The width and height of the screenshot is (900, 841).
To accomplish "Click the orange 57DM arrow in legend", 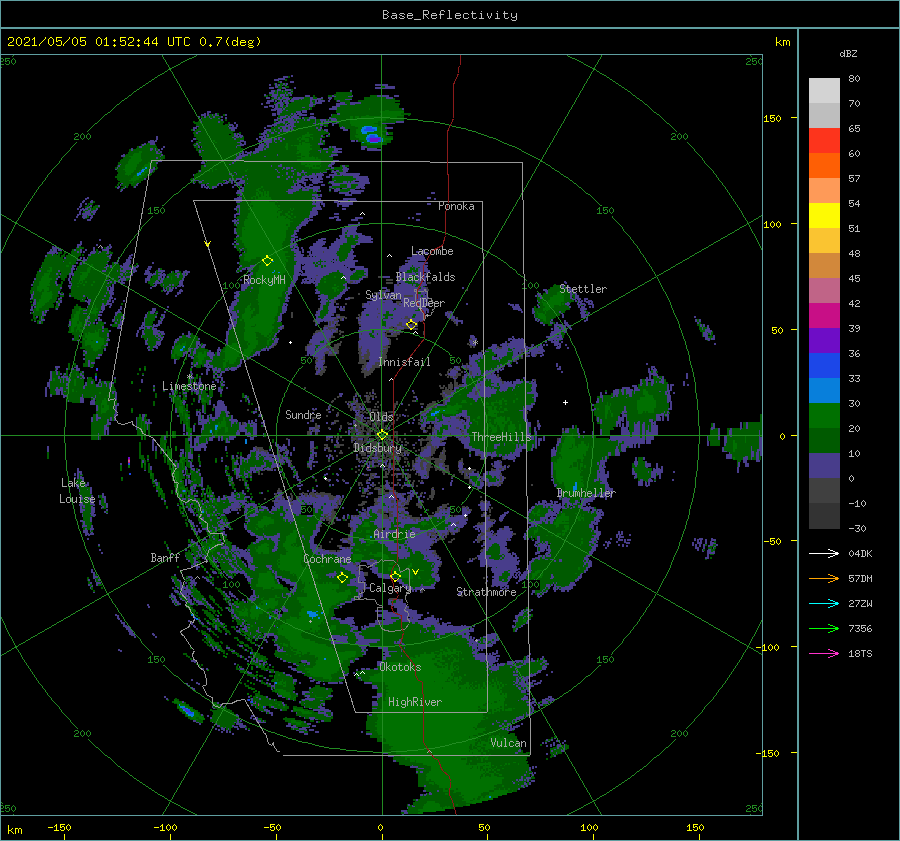I will pyautogui.click(x=824, y=579).
